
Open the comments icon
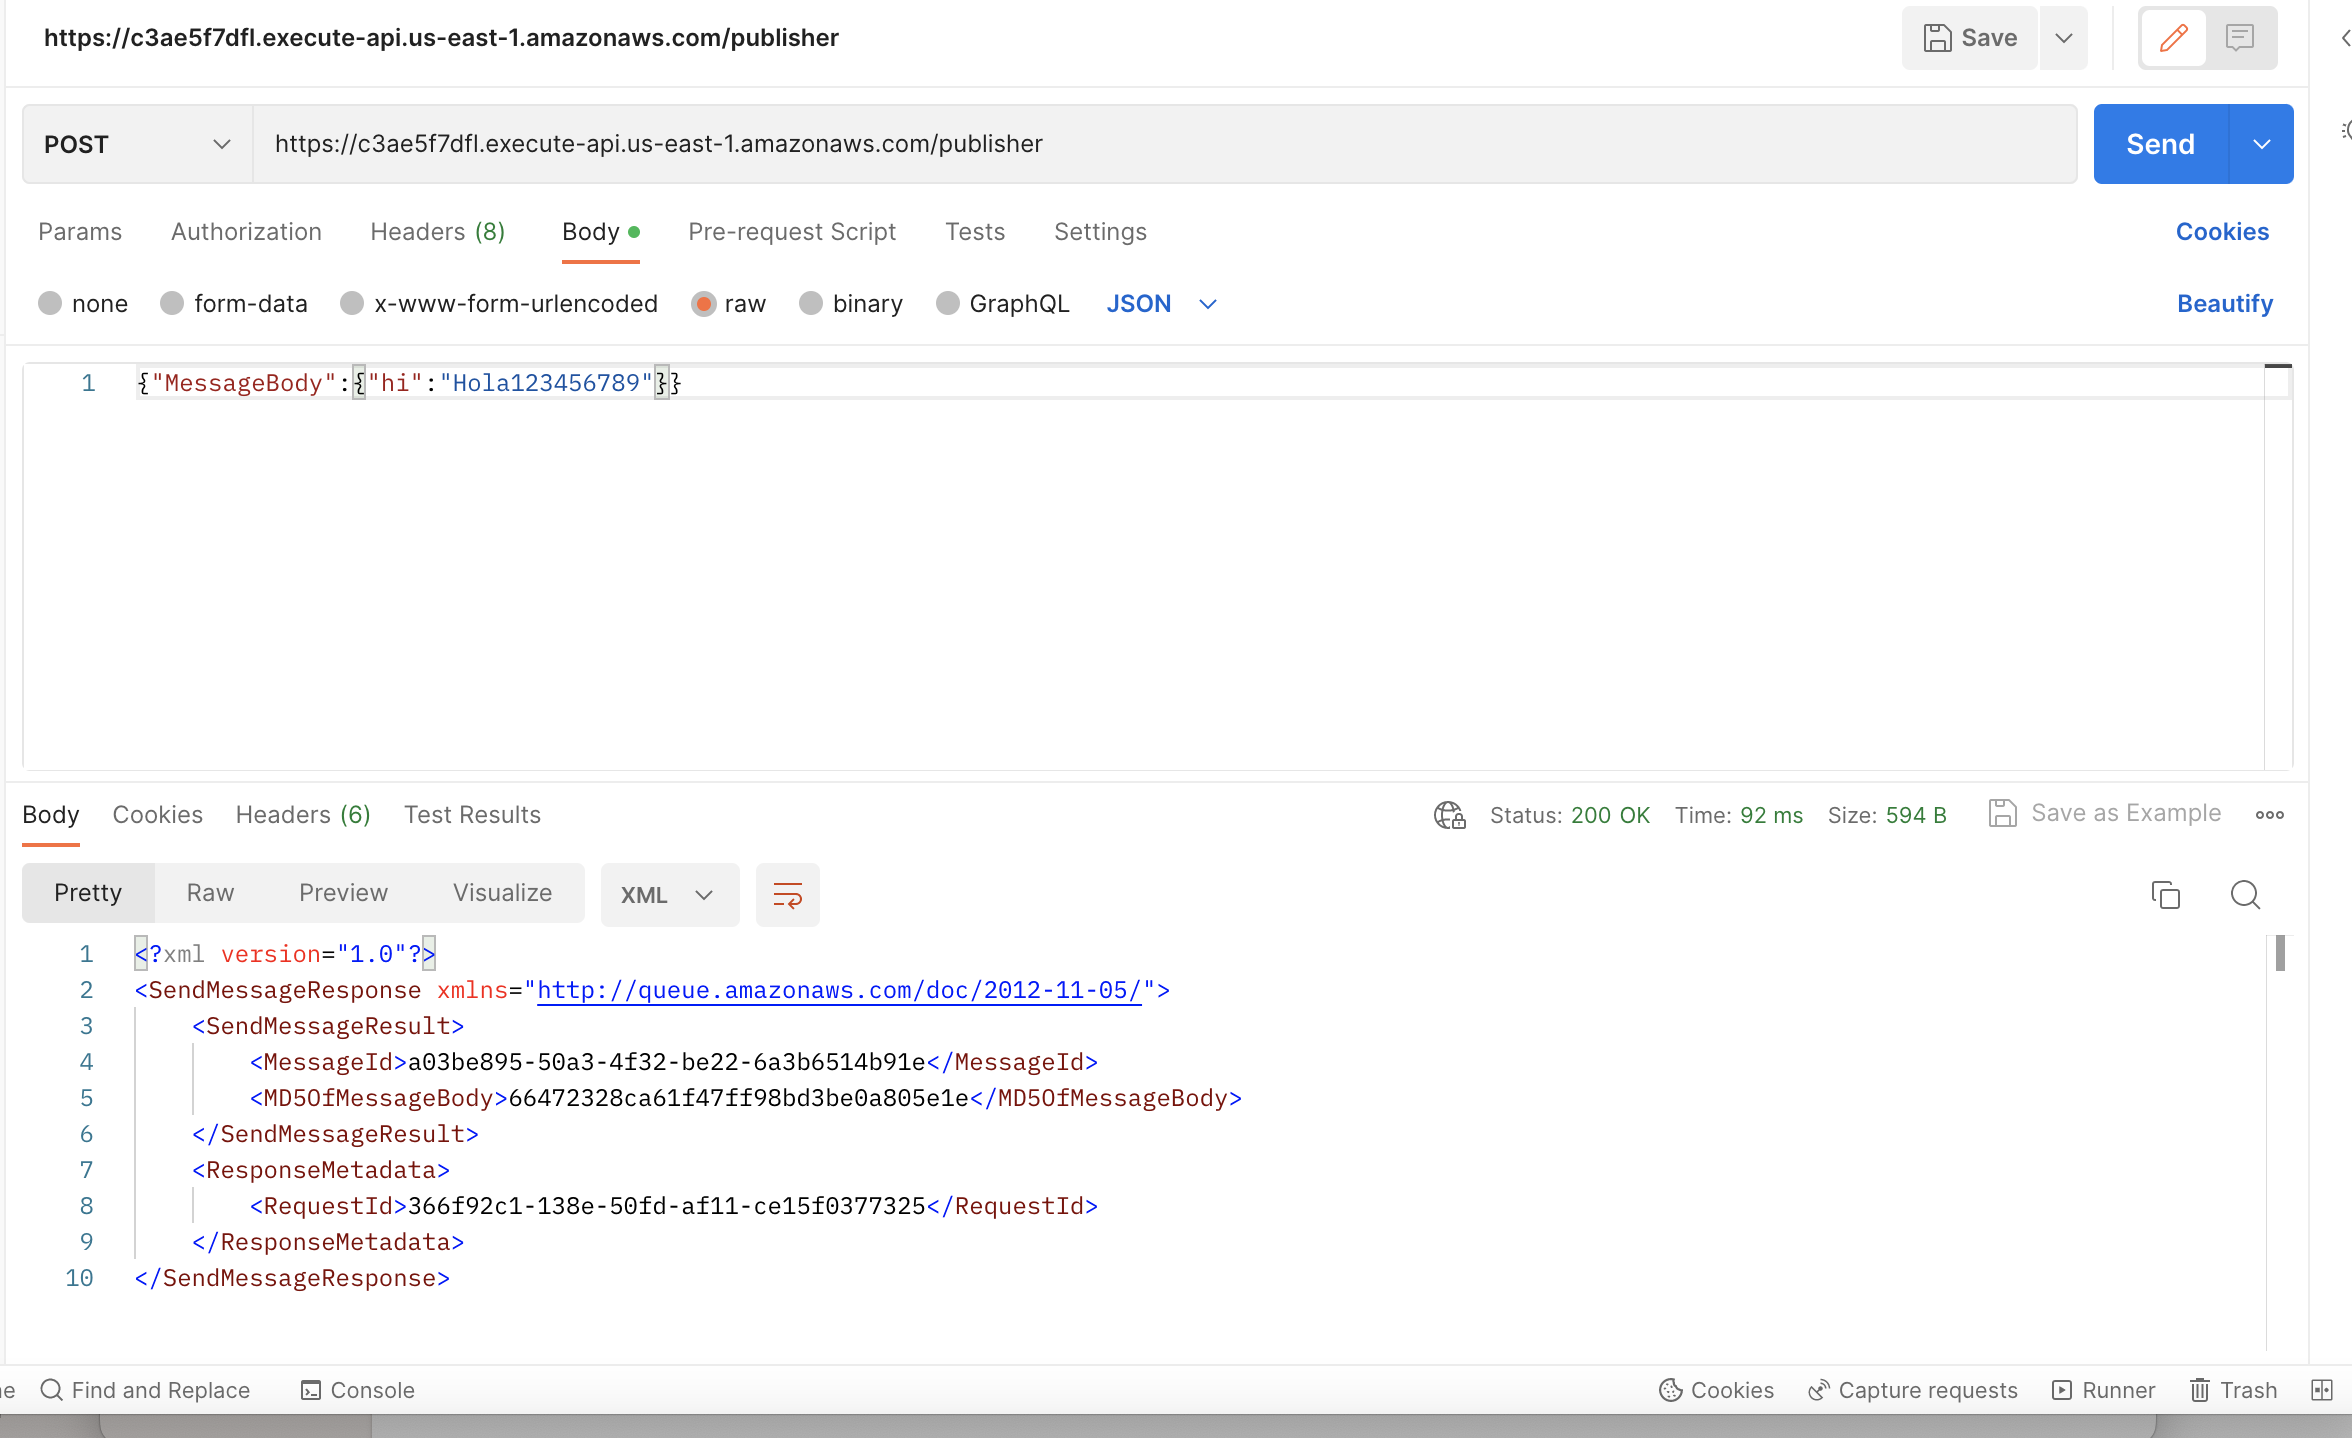click(x=2239, y=38)
